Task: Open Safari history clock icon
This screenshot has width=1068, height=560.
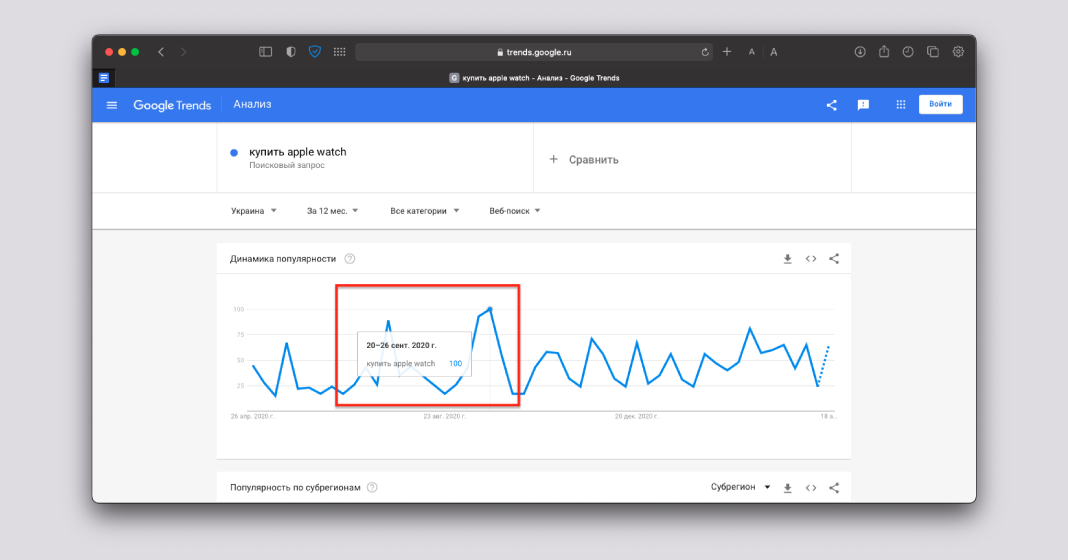Action: [908, 52]
